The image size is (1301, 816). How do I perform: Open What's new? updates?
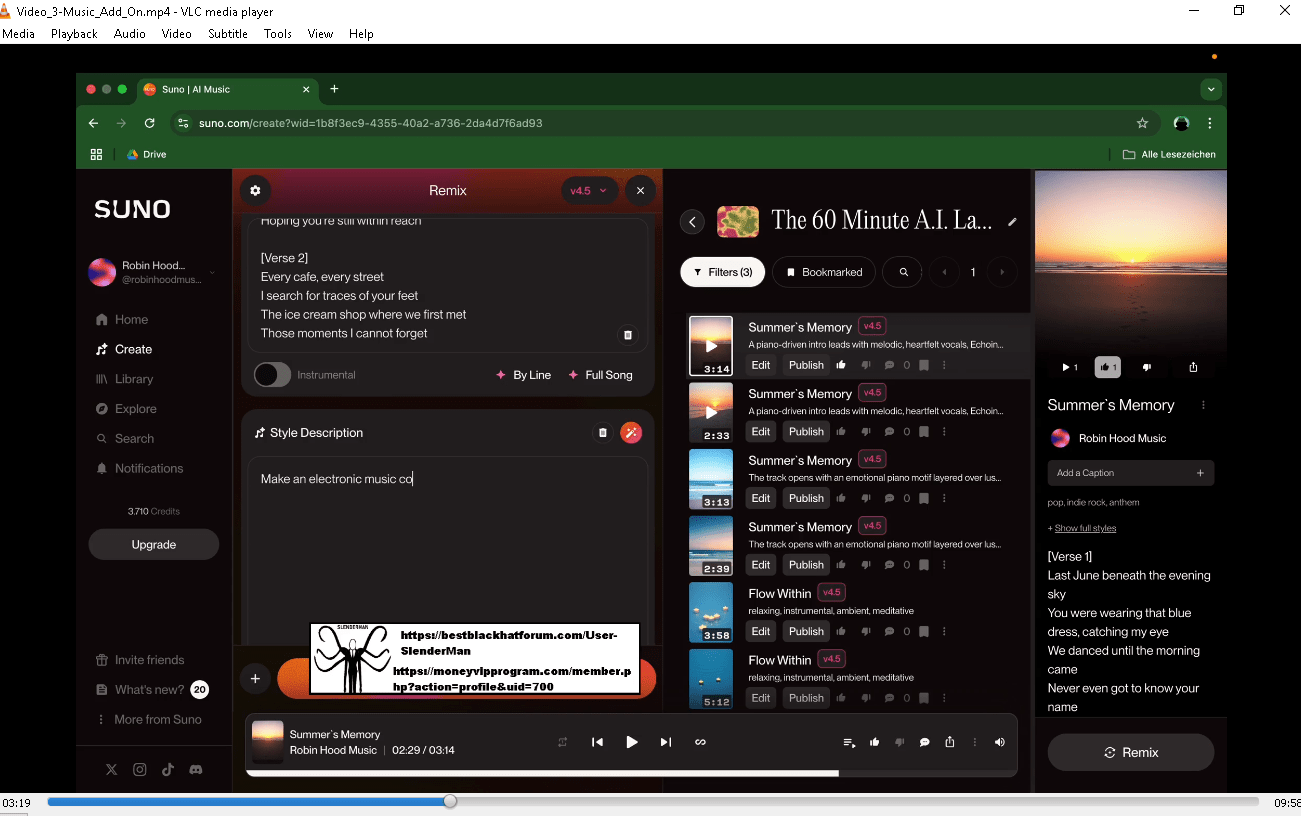(x=151, y=690)
